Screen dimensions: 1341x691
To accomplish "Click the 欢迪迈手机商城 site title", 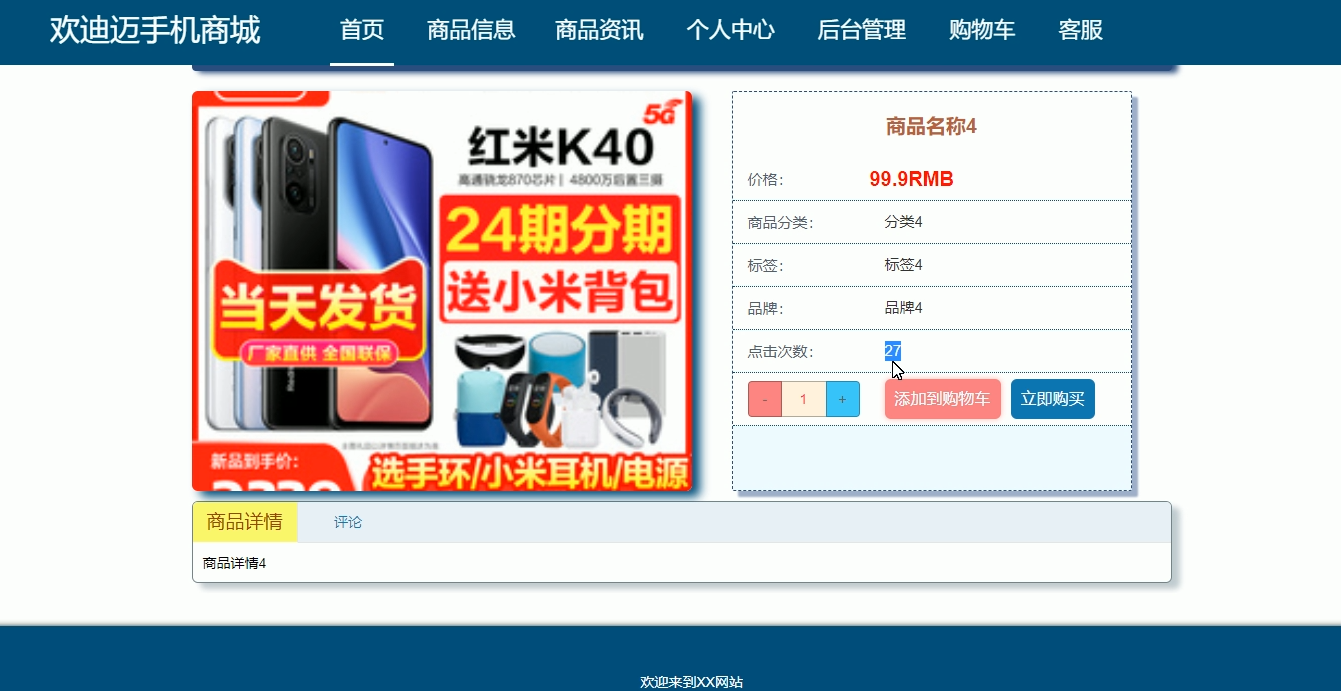I will tap(155, 30).
